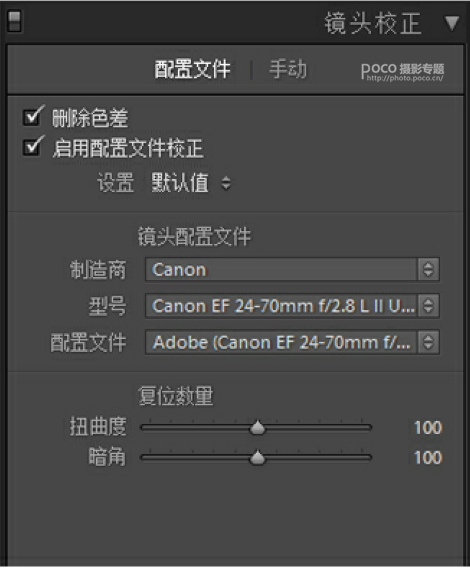
Task: Click the 扭曲度 slider handle
Action: 258,427
